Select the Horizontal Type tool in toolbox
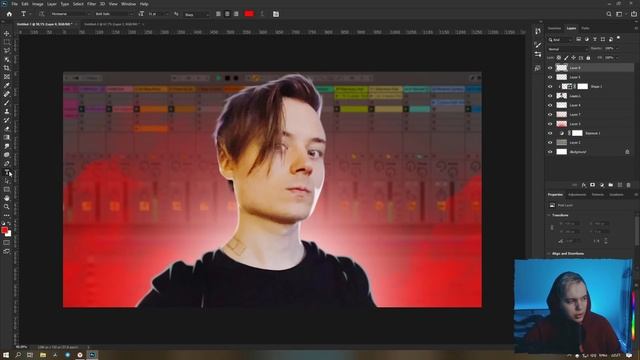 click(x=7, y=172)
